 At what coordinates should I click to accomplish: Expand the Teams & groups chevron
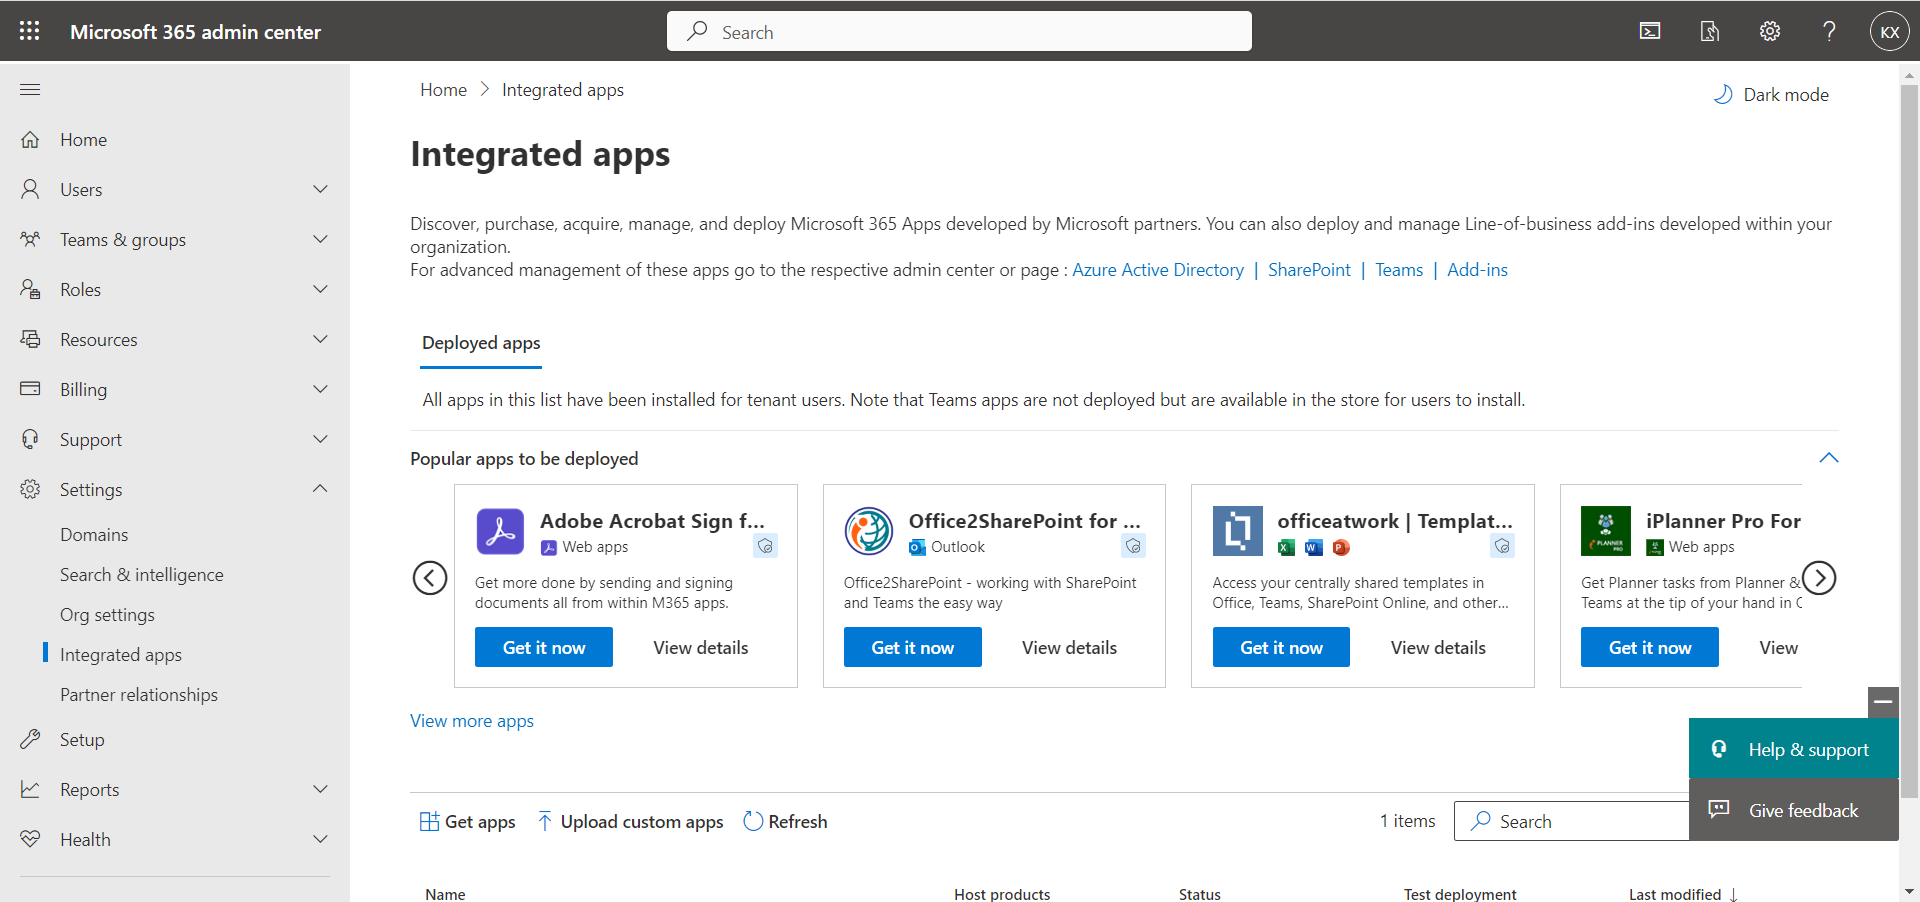(320, 239)
